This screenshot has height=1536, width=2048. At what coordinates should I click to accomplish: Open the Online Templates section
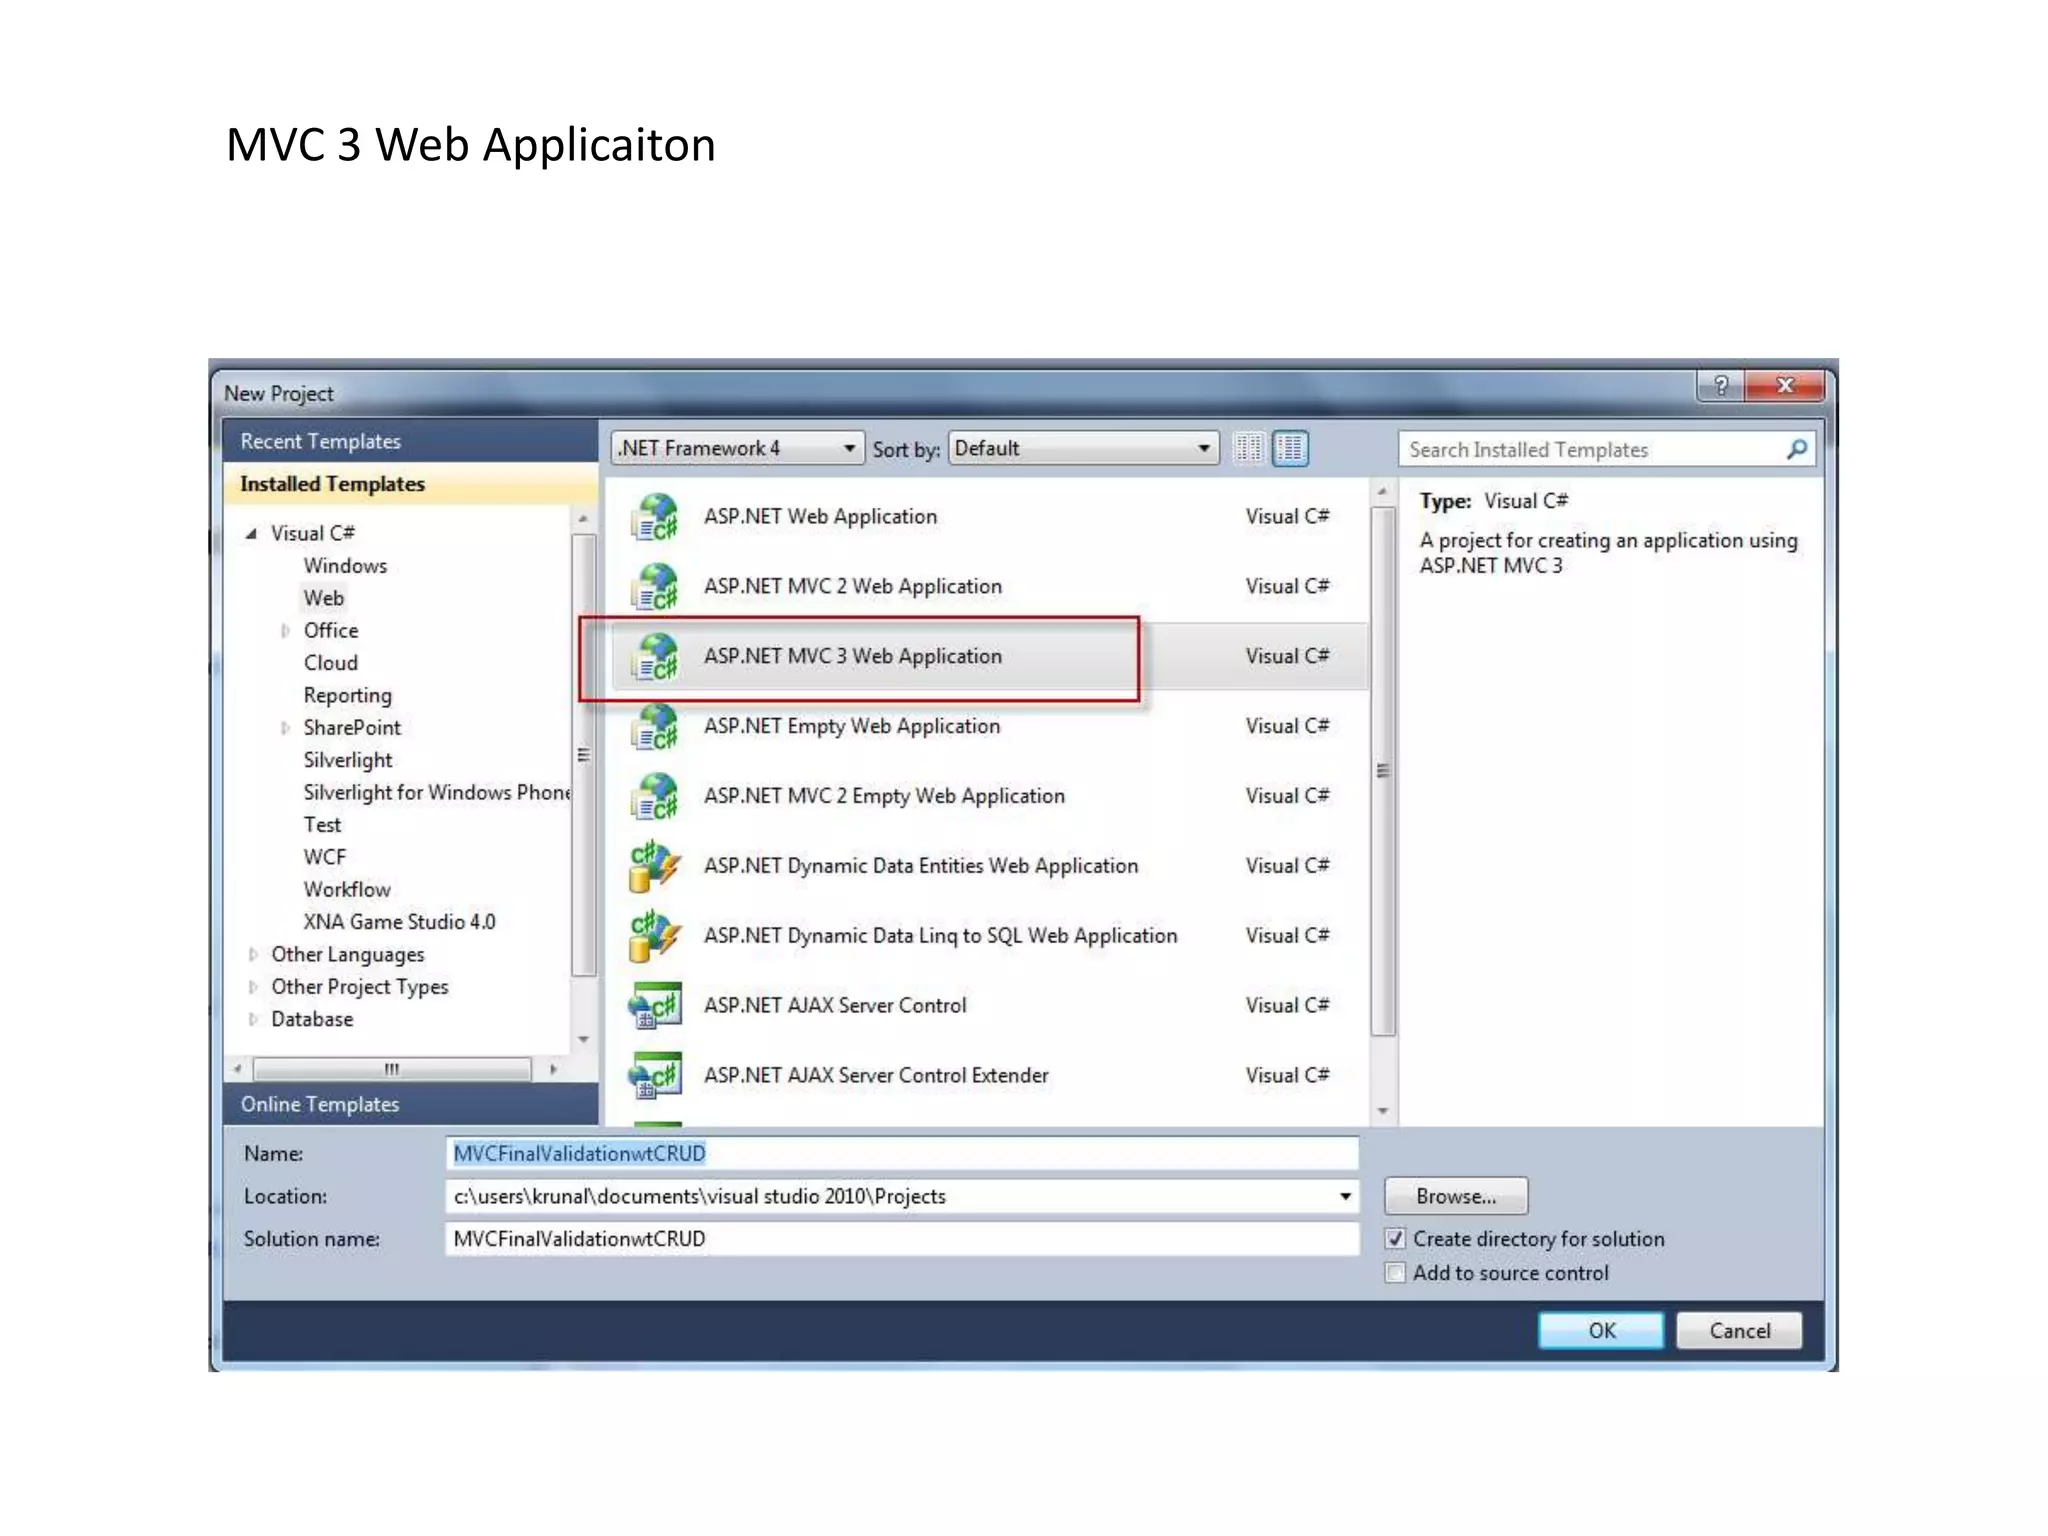(x=320, y=1104)
